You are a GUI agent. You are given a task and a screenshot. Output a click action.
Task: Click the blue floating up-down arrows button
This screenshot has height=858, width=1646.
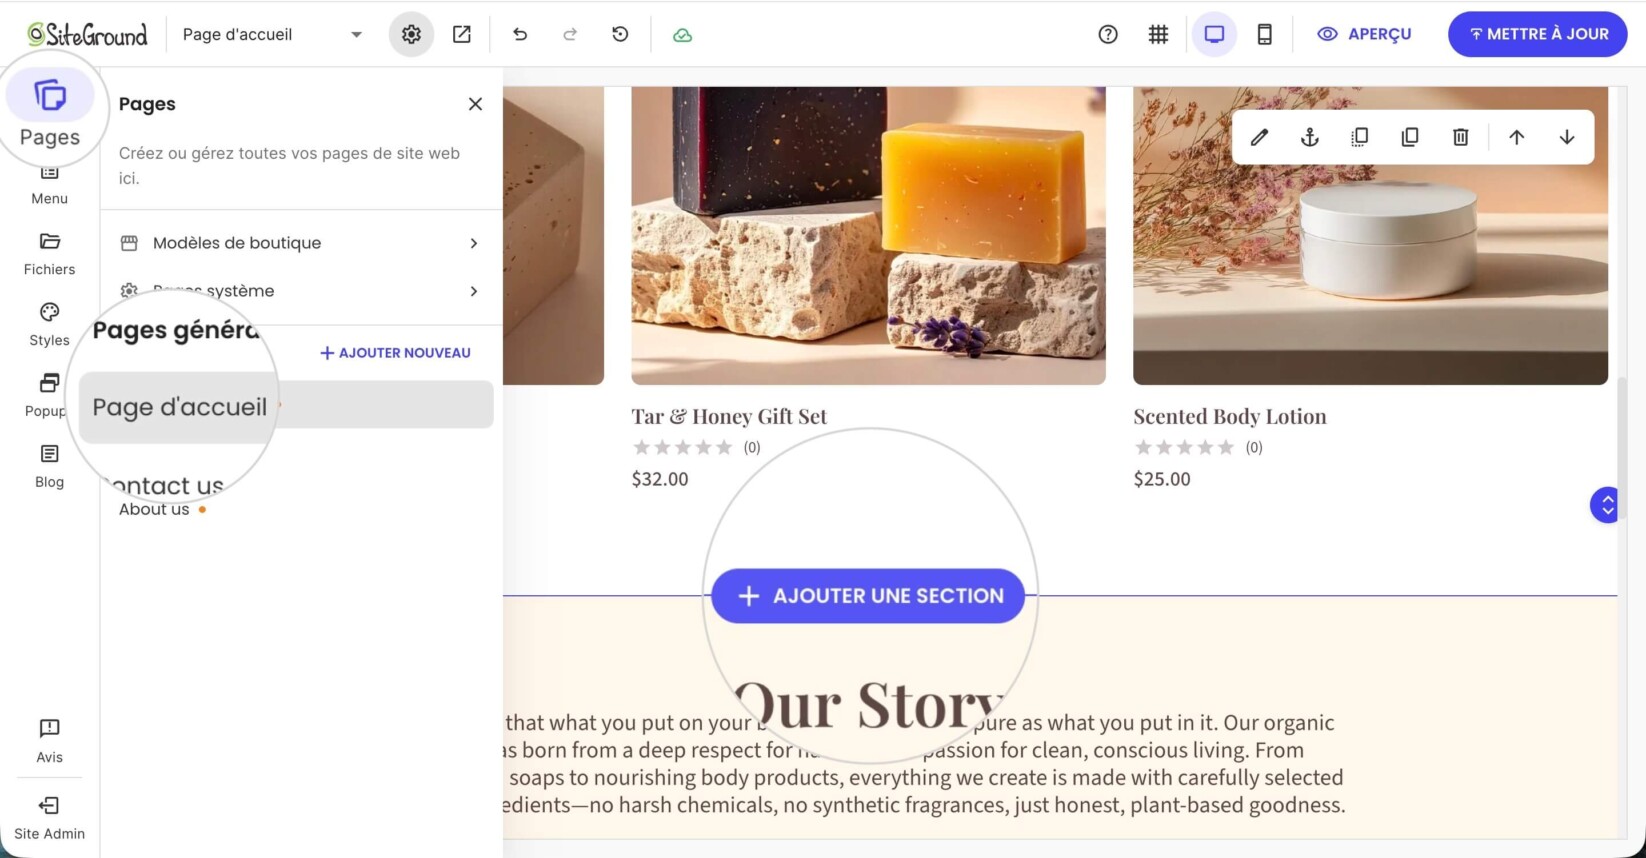point(1604,505)
